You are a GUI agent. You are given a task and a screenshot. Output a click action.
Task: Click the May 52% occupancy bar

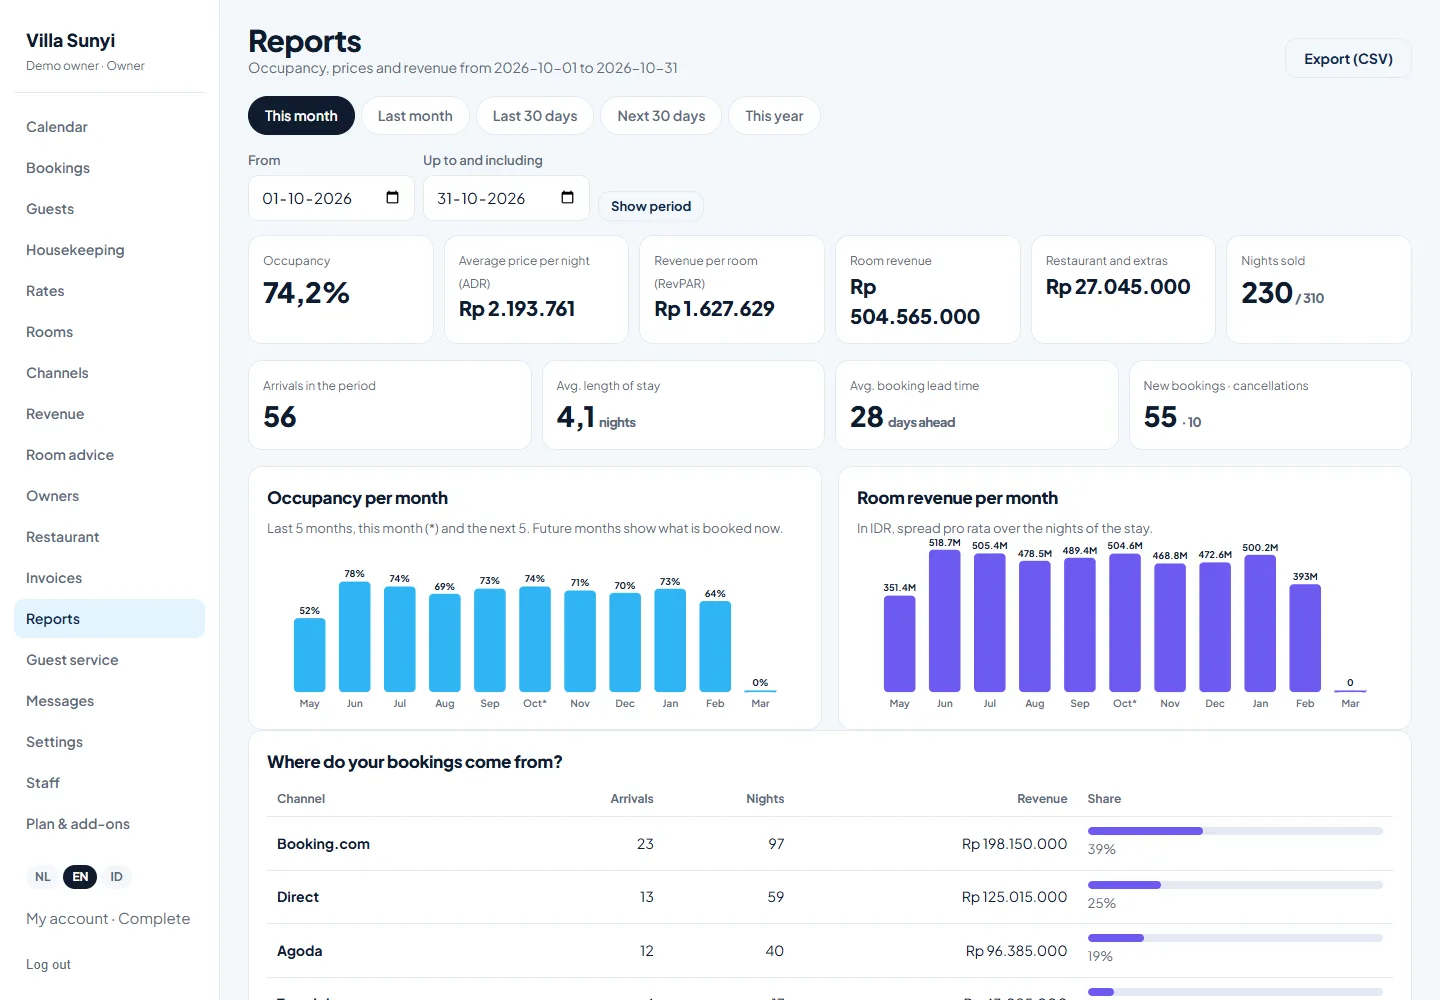coord(310,655)
